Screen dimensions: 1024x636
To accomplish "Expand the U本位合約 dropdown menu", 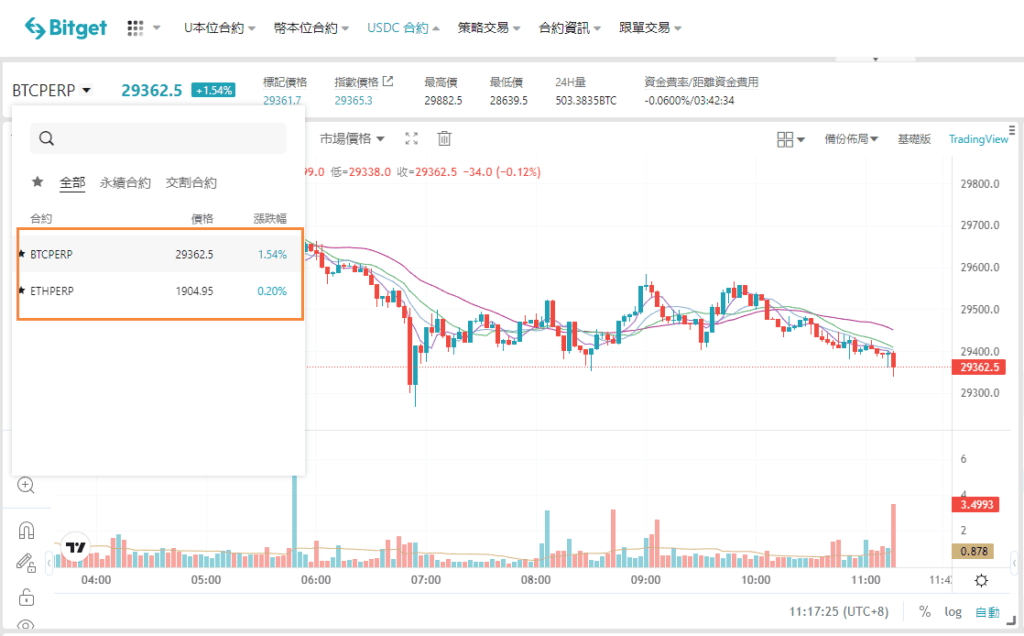I will pos(219,27).
